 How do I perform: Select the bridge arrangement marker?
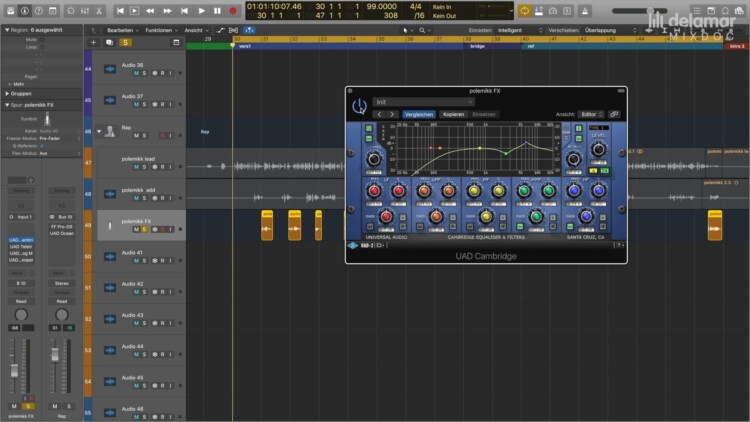492,46
